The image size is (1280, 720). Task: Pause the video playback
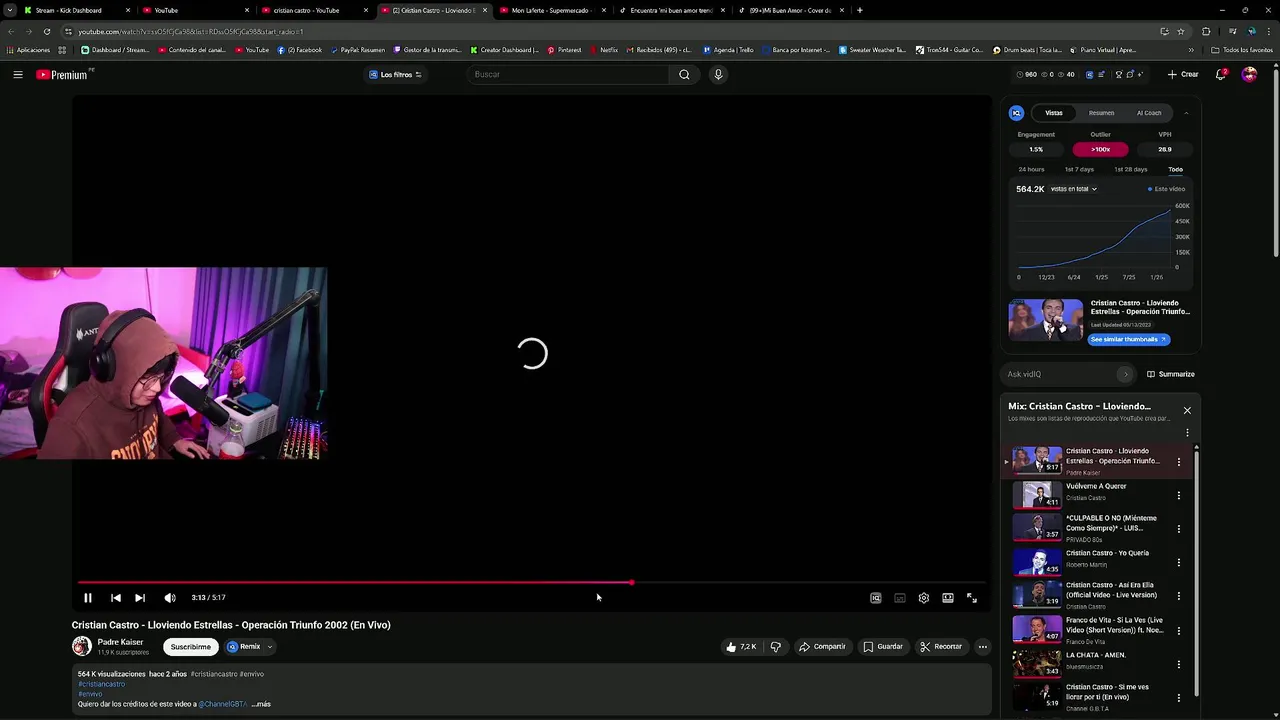87,598
